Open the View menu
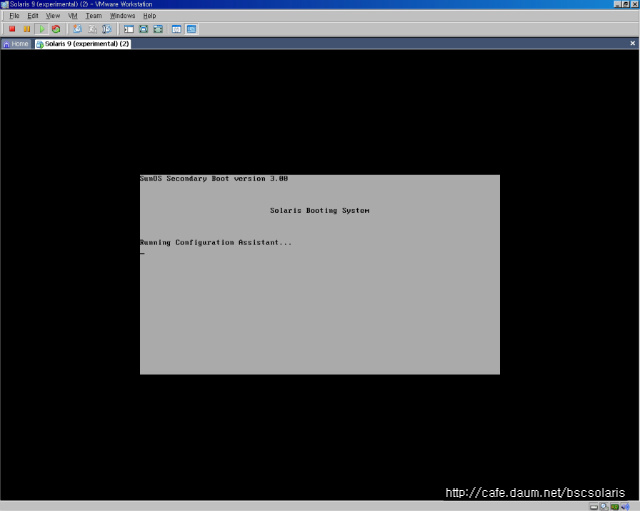640x511 pixels. coord(53,16)
